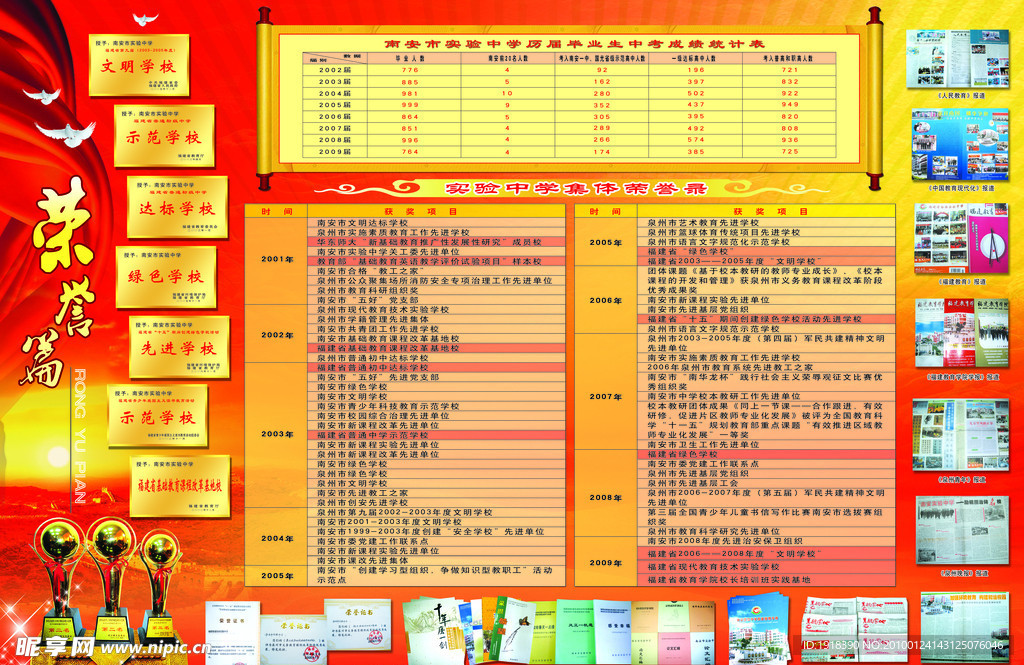Click the 绿色学校 gold plaque
This screenshot has width=1024, height=665.
(166, 277)
